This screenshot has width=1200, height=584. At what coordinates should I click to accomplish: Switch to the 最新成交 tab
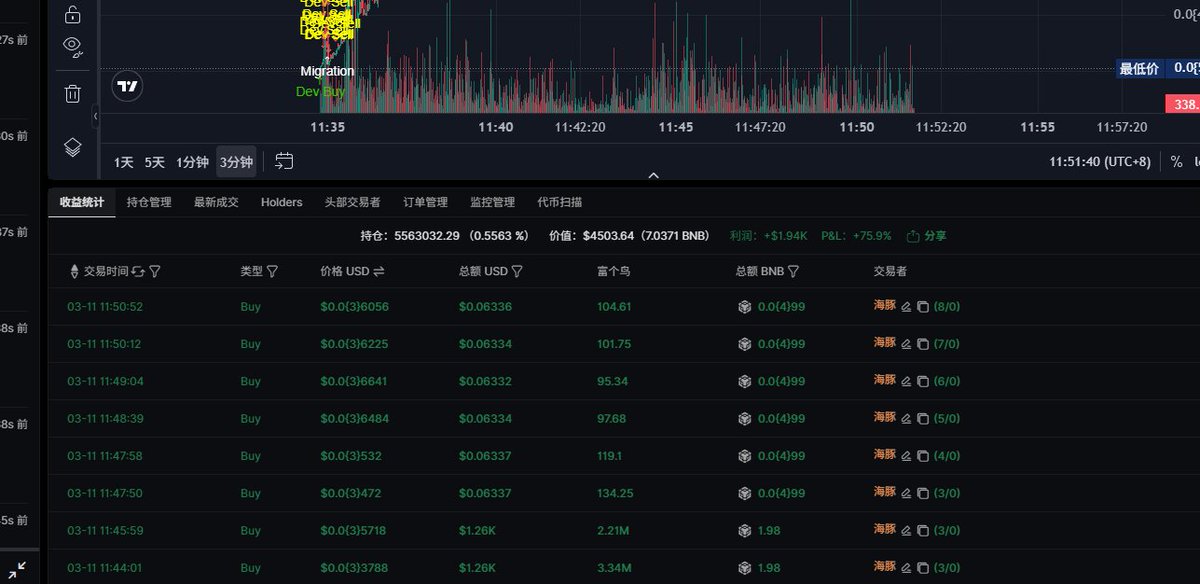(216, 202)
